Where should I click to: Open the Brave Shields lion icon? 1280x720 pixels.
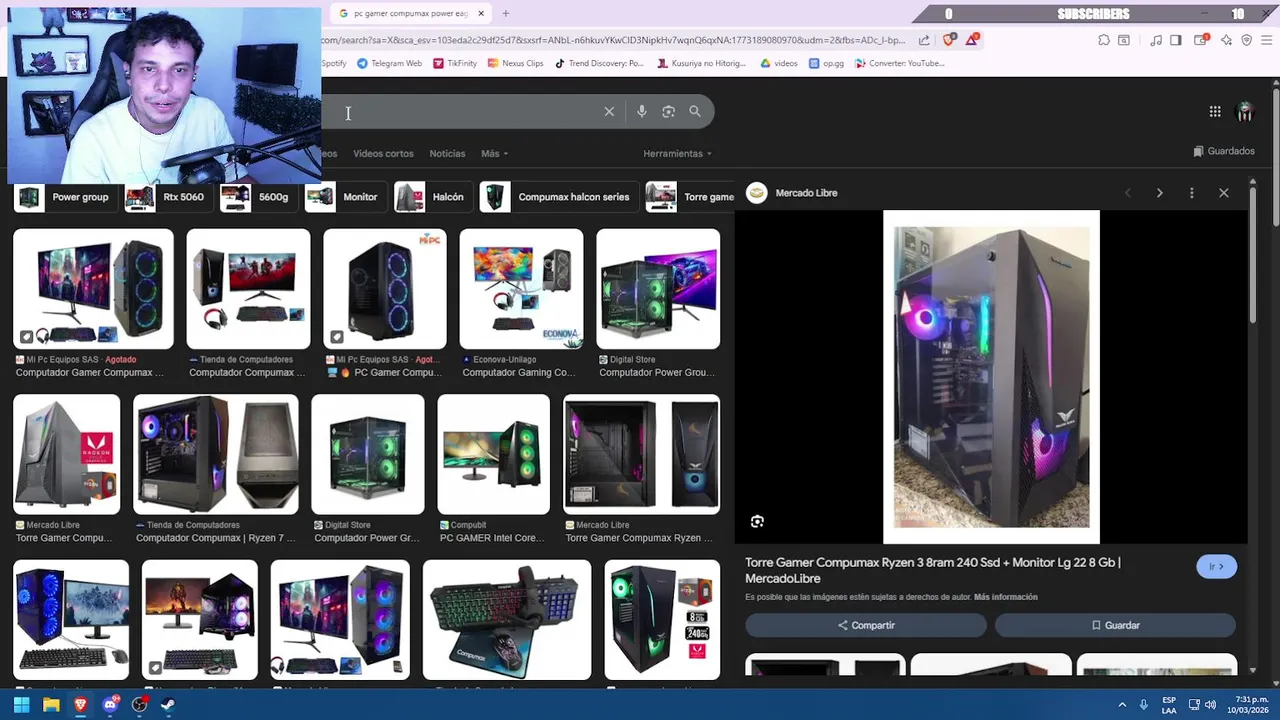949,40
